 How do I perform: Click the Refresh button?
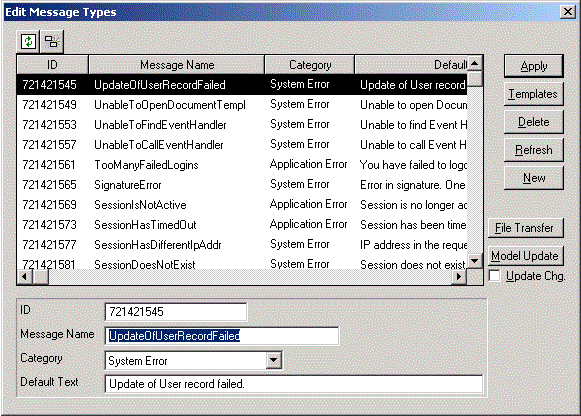point(534,150)
